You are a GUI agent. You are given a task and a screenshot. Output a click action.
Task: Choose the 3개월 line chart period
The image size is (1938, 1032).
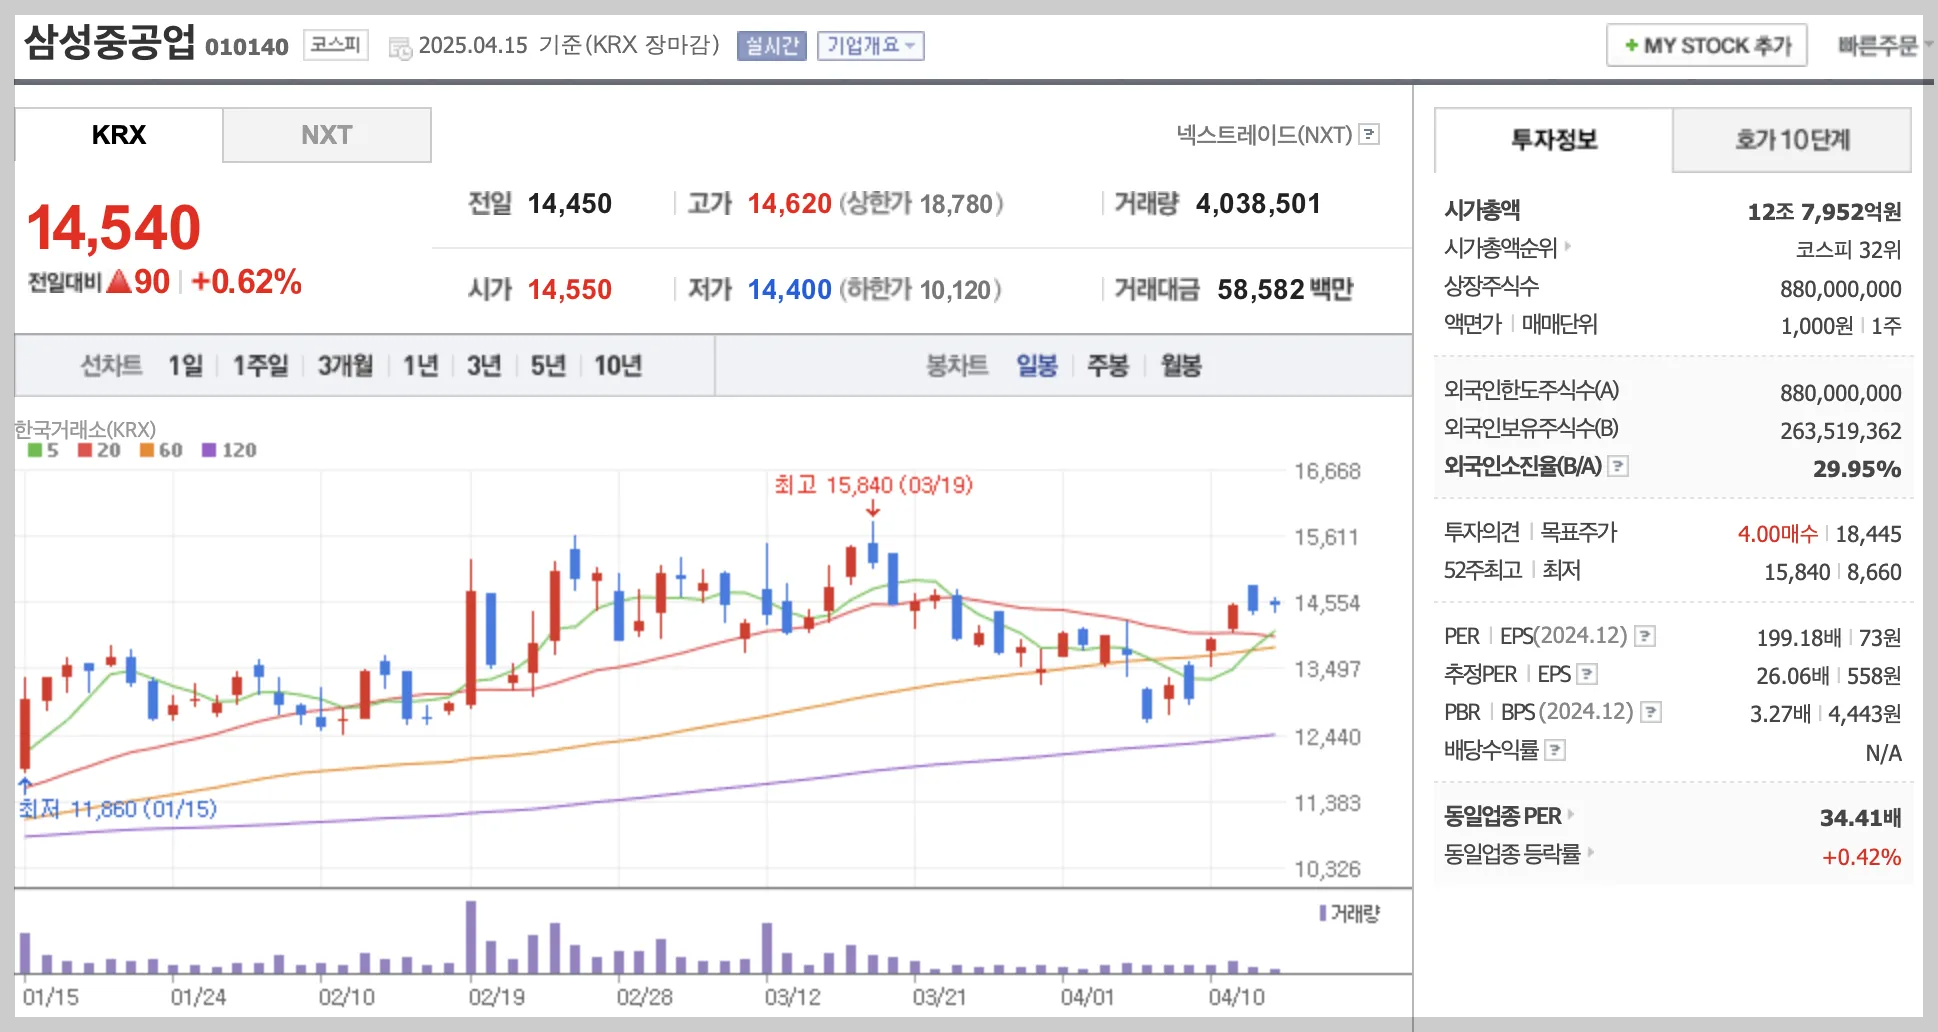point(345,366)
